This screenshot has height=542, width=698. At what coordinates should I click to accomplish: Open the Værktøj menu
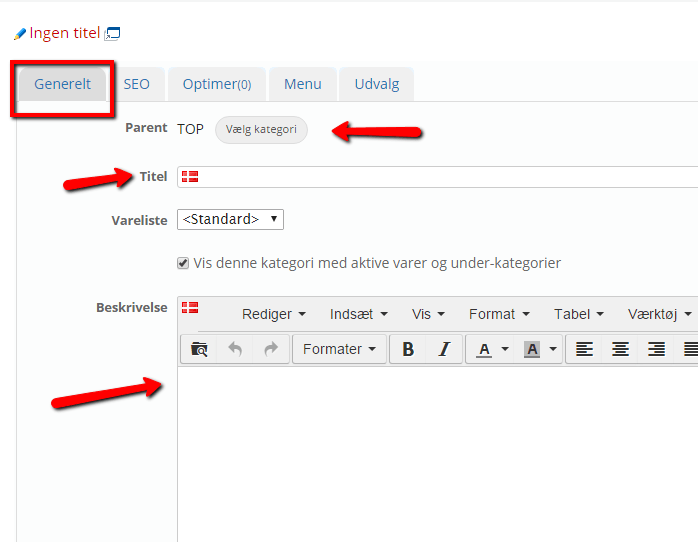tap(660, 314)
